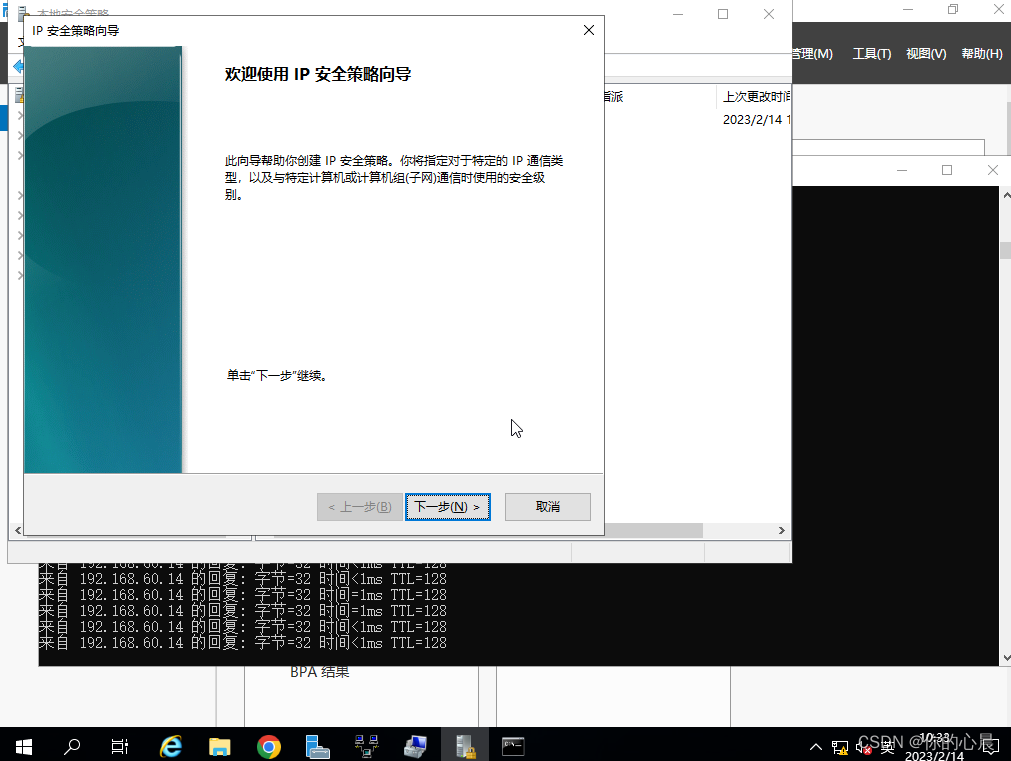1011x761 pixels.
Task: Open Task View from the taskbar
Action: [120, 746]
